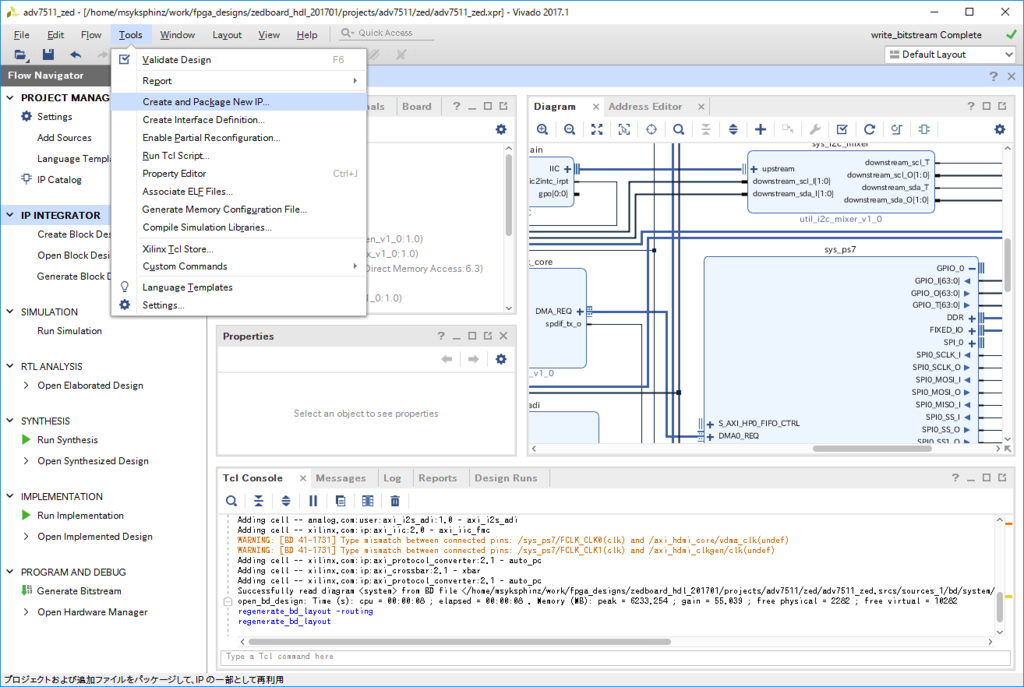Search the Tcl Console output
Viewport: 1024px width, 687px height.
(231, 501)
